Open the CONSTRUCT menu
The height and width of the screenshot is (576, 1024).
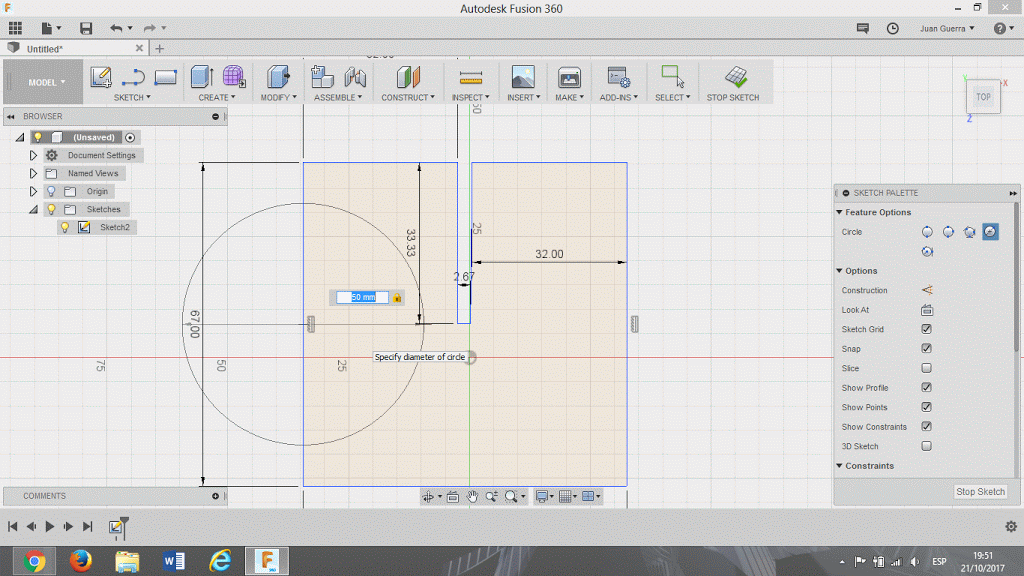(x=408, y=97)
